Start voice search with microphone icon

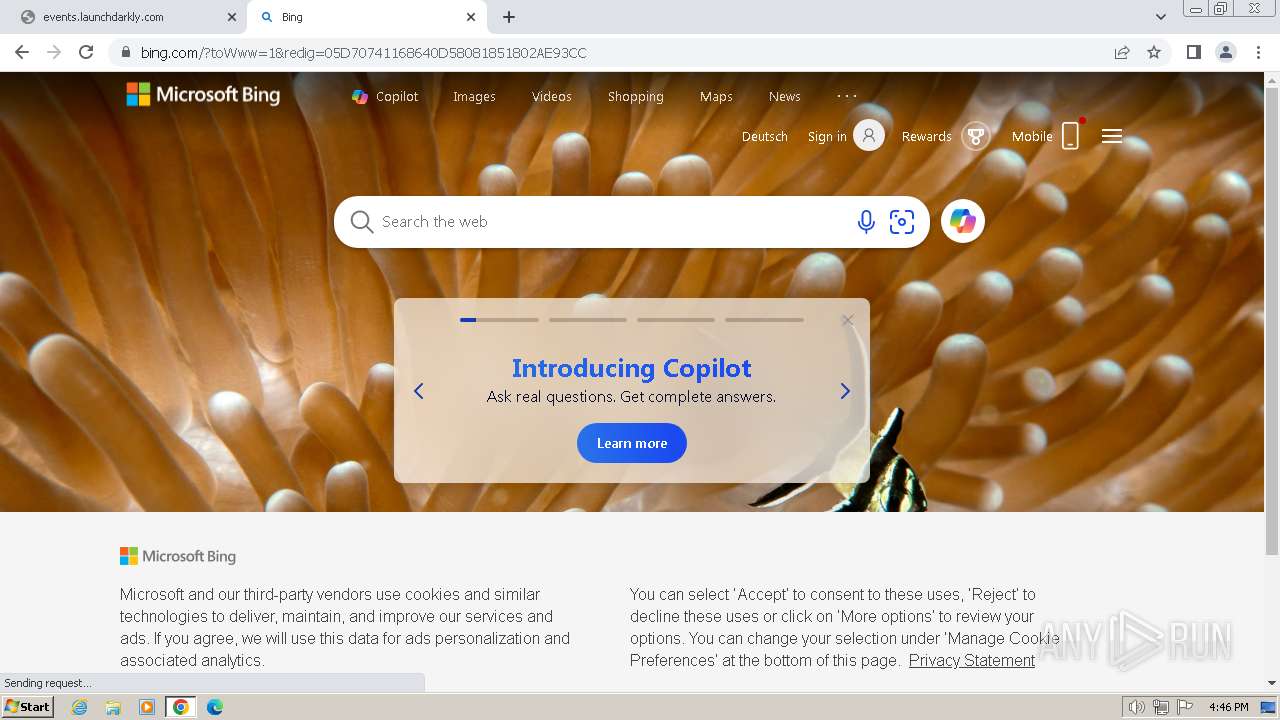[866, 222]
